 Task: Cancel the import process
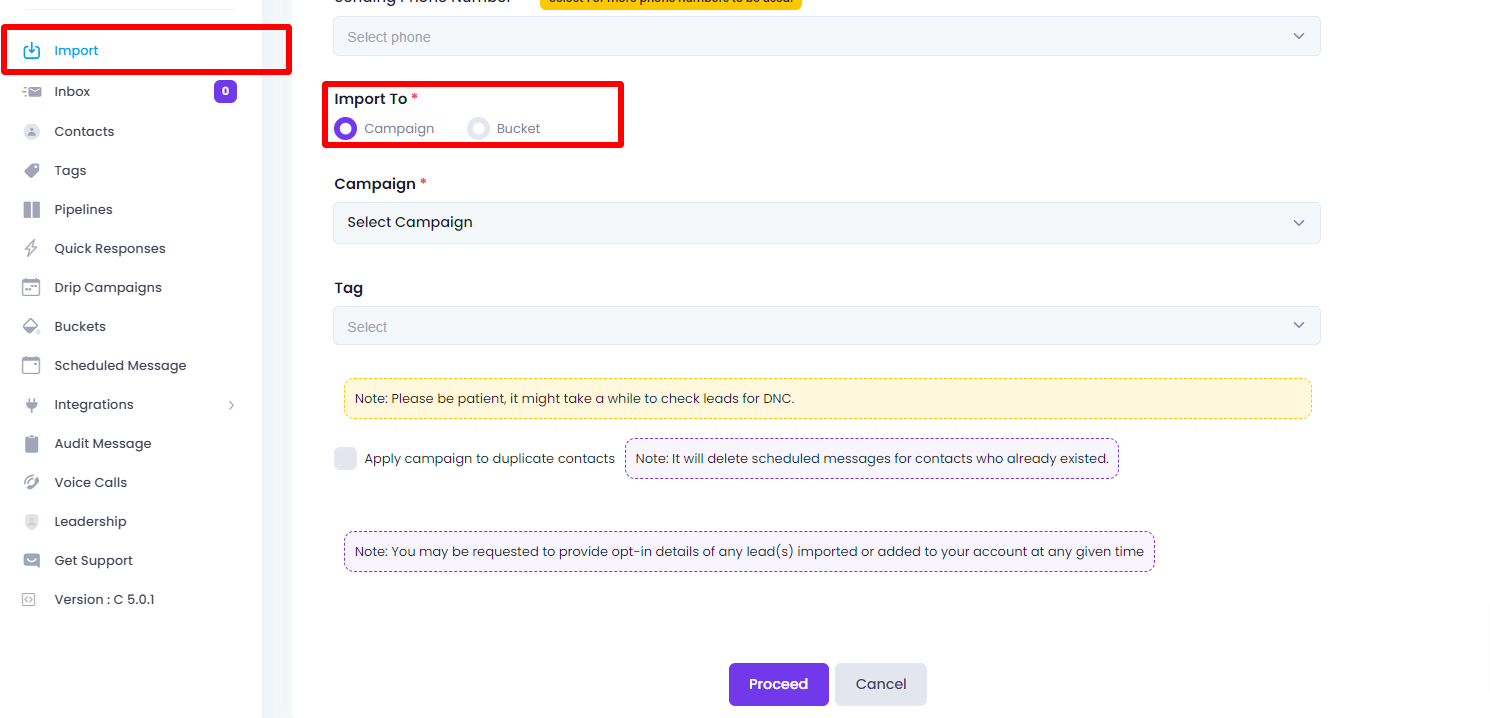tap(880, 684)
